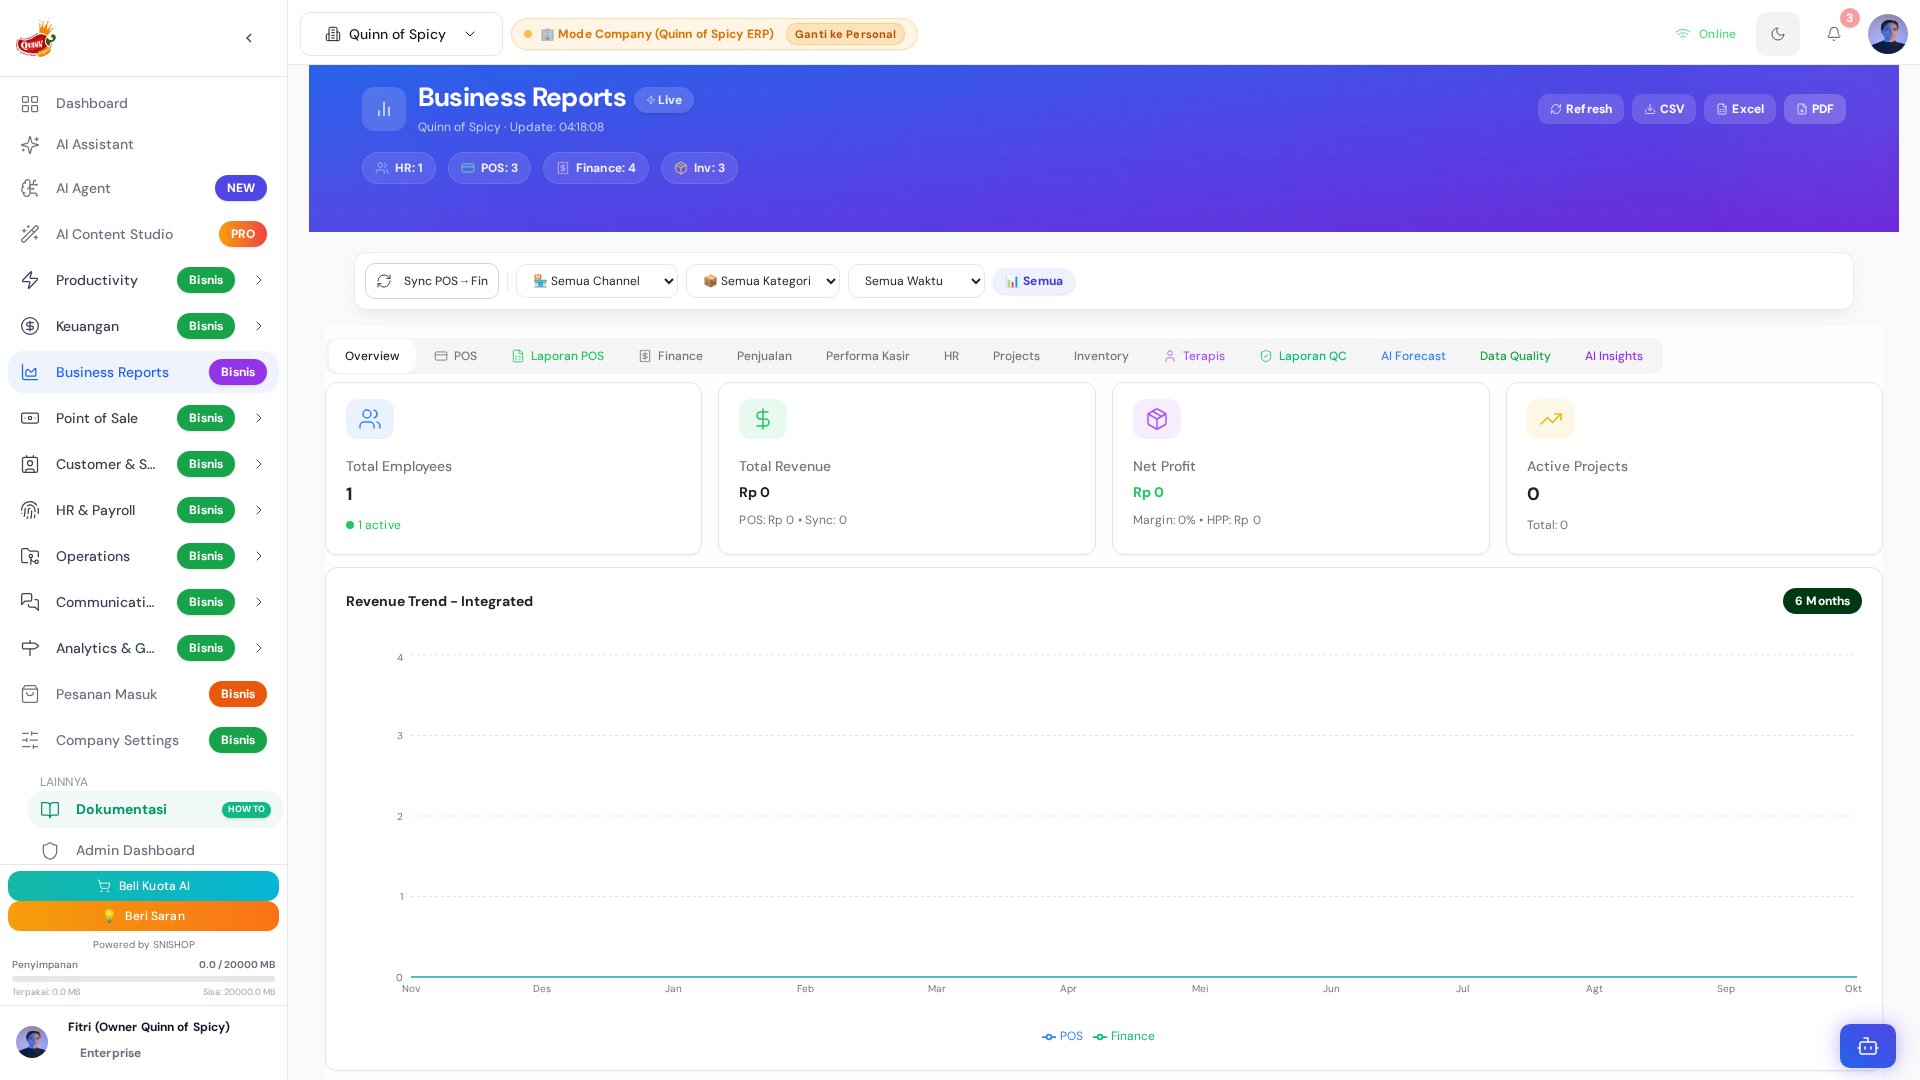Image resolution: width=1920 pixels, height=1080 pixels.
Task: Click the Pesanan Masuk shopping bag icon
Action: [x=30, y=694]
